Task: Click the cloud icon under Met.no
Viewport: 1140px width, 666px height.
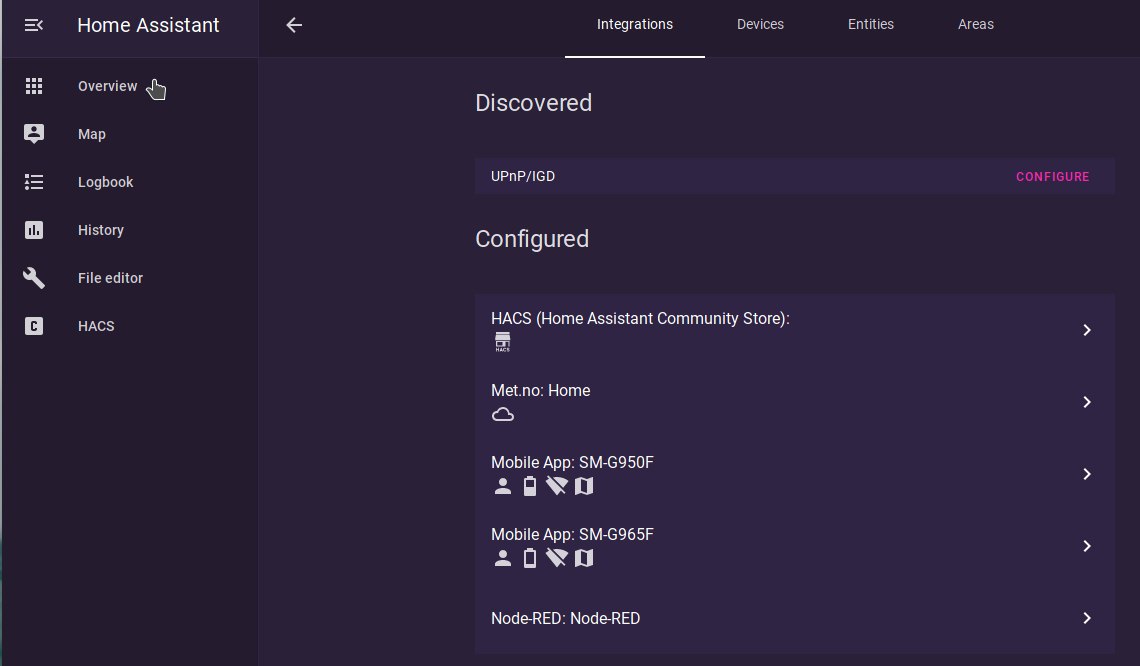Action: click(502, 414)
